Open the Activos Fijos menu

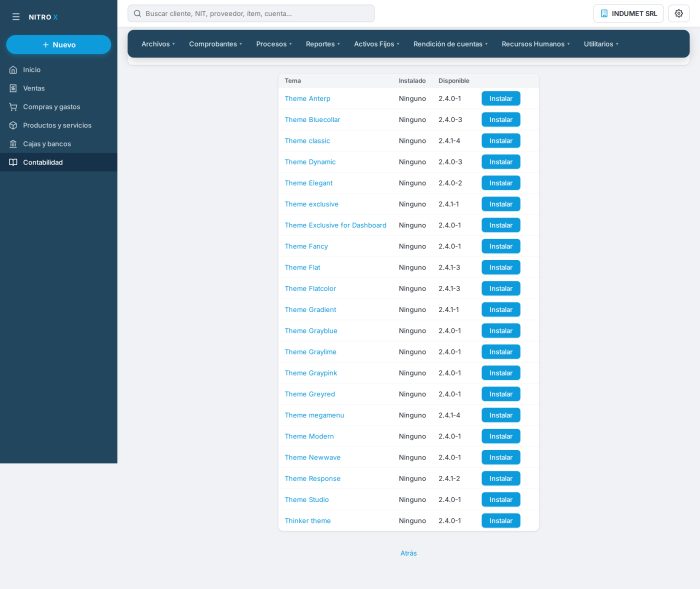coord(376,44)
